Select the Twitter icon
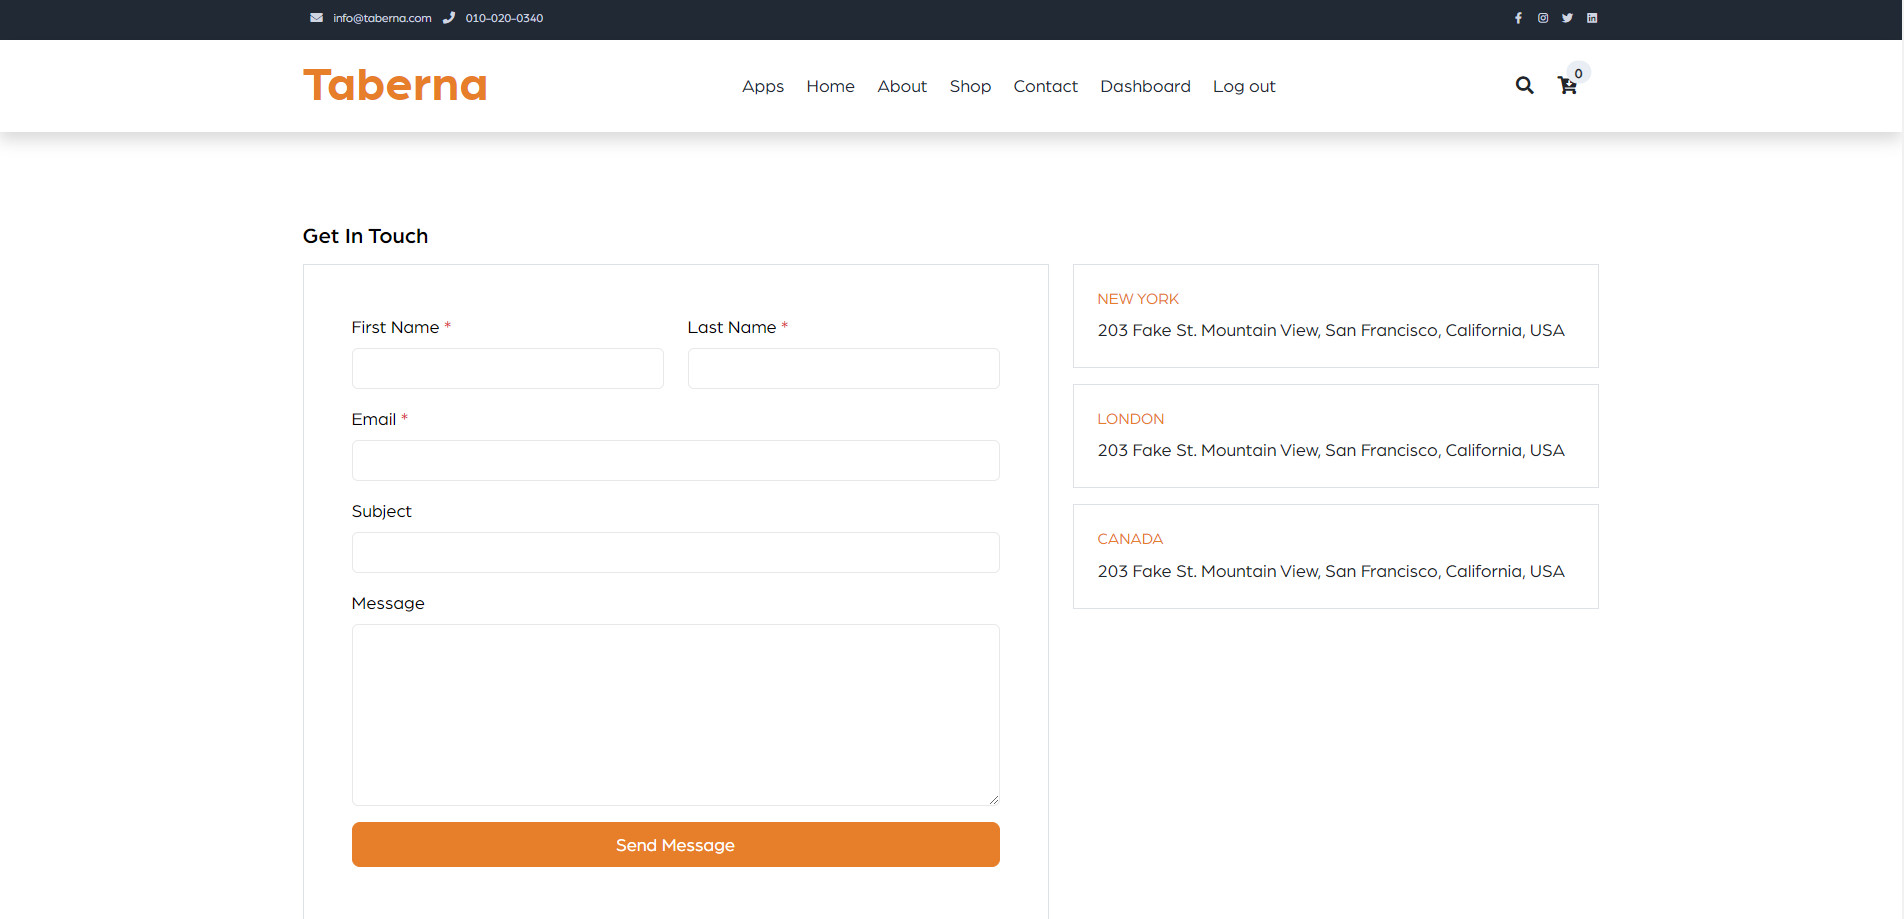The image size is (1904, 919). click(1567, 17)
